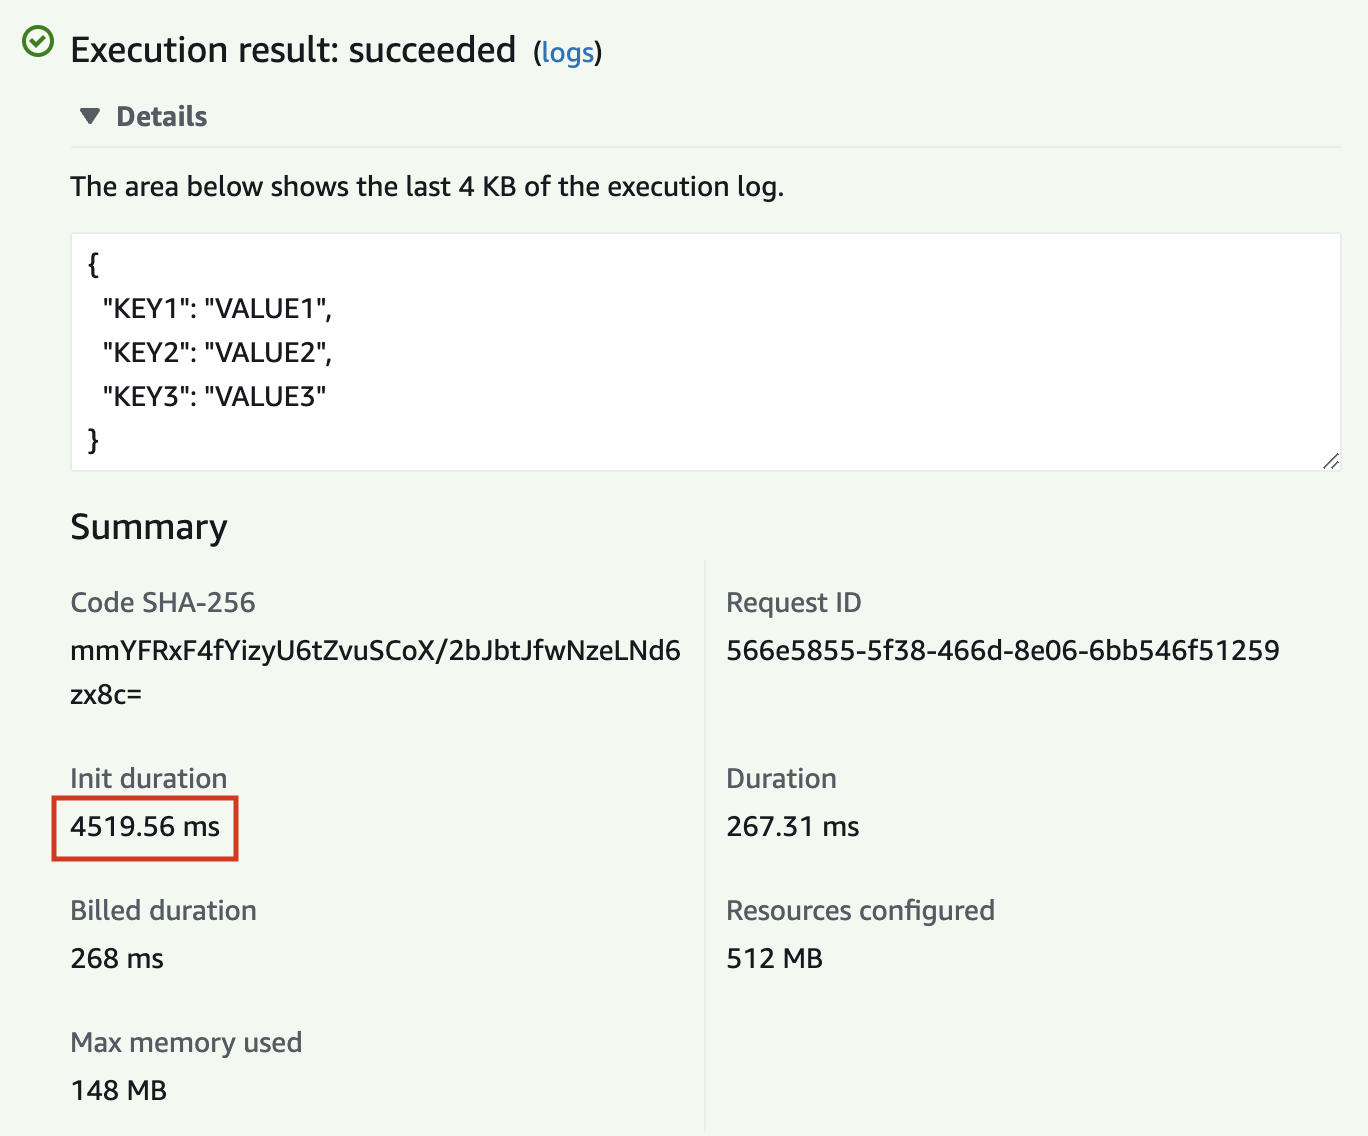1368x1136 pixels.
Task: Click the Code SHA-256 value text
Action: [375, 650]
